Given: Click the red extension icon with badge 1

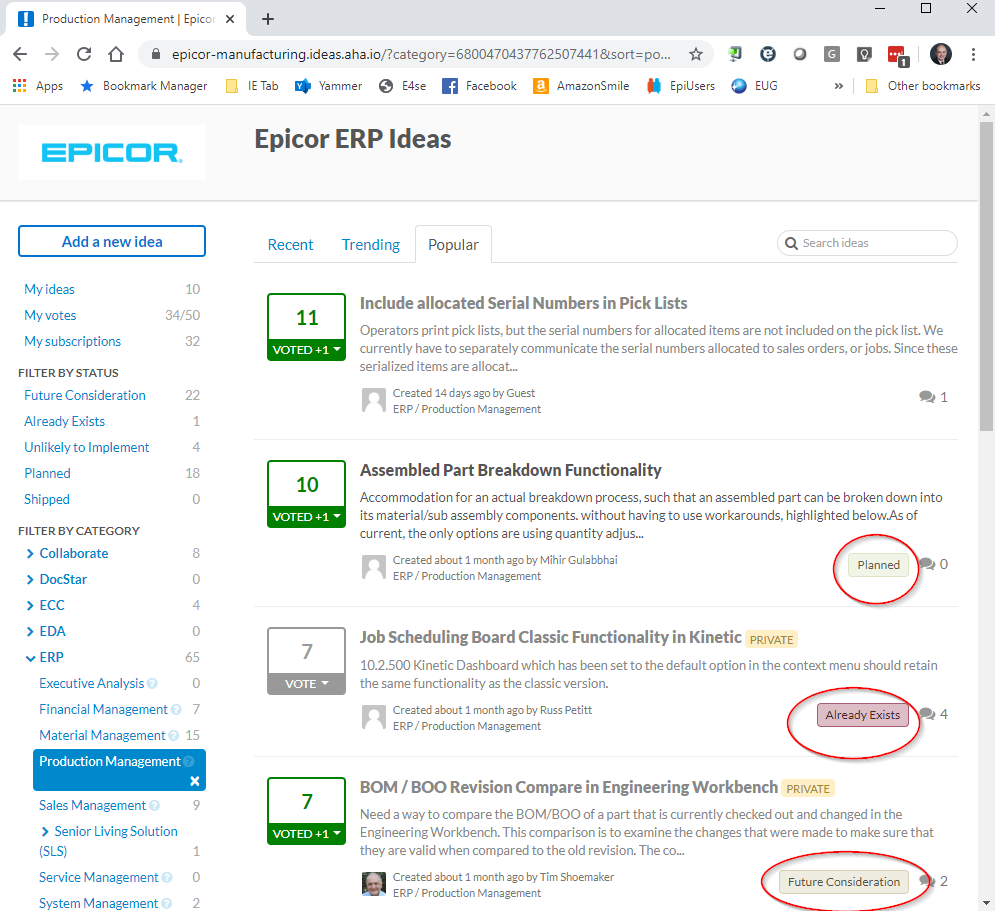Looking at the screenshot, I should coord(898,55).
